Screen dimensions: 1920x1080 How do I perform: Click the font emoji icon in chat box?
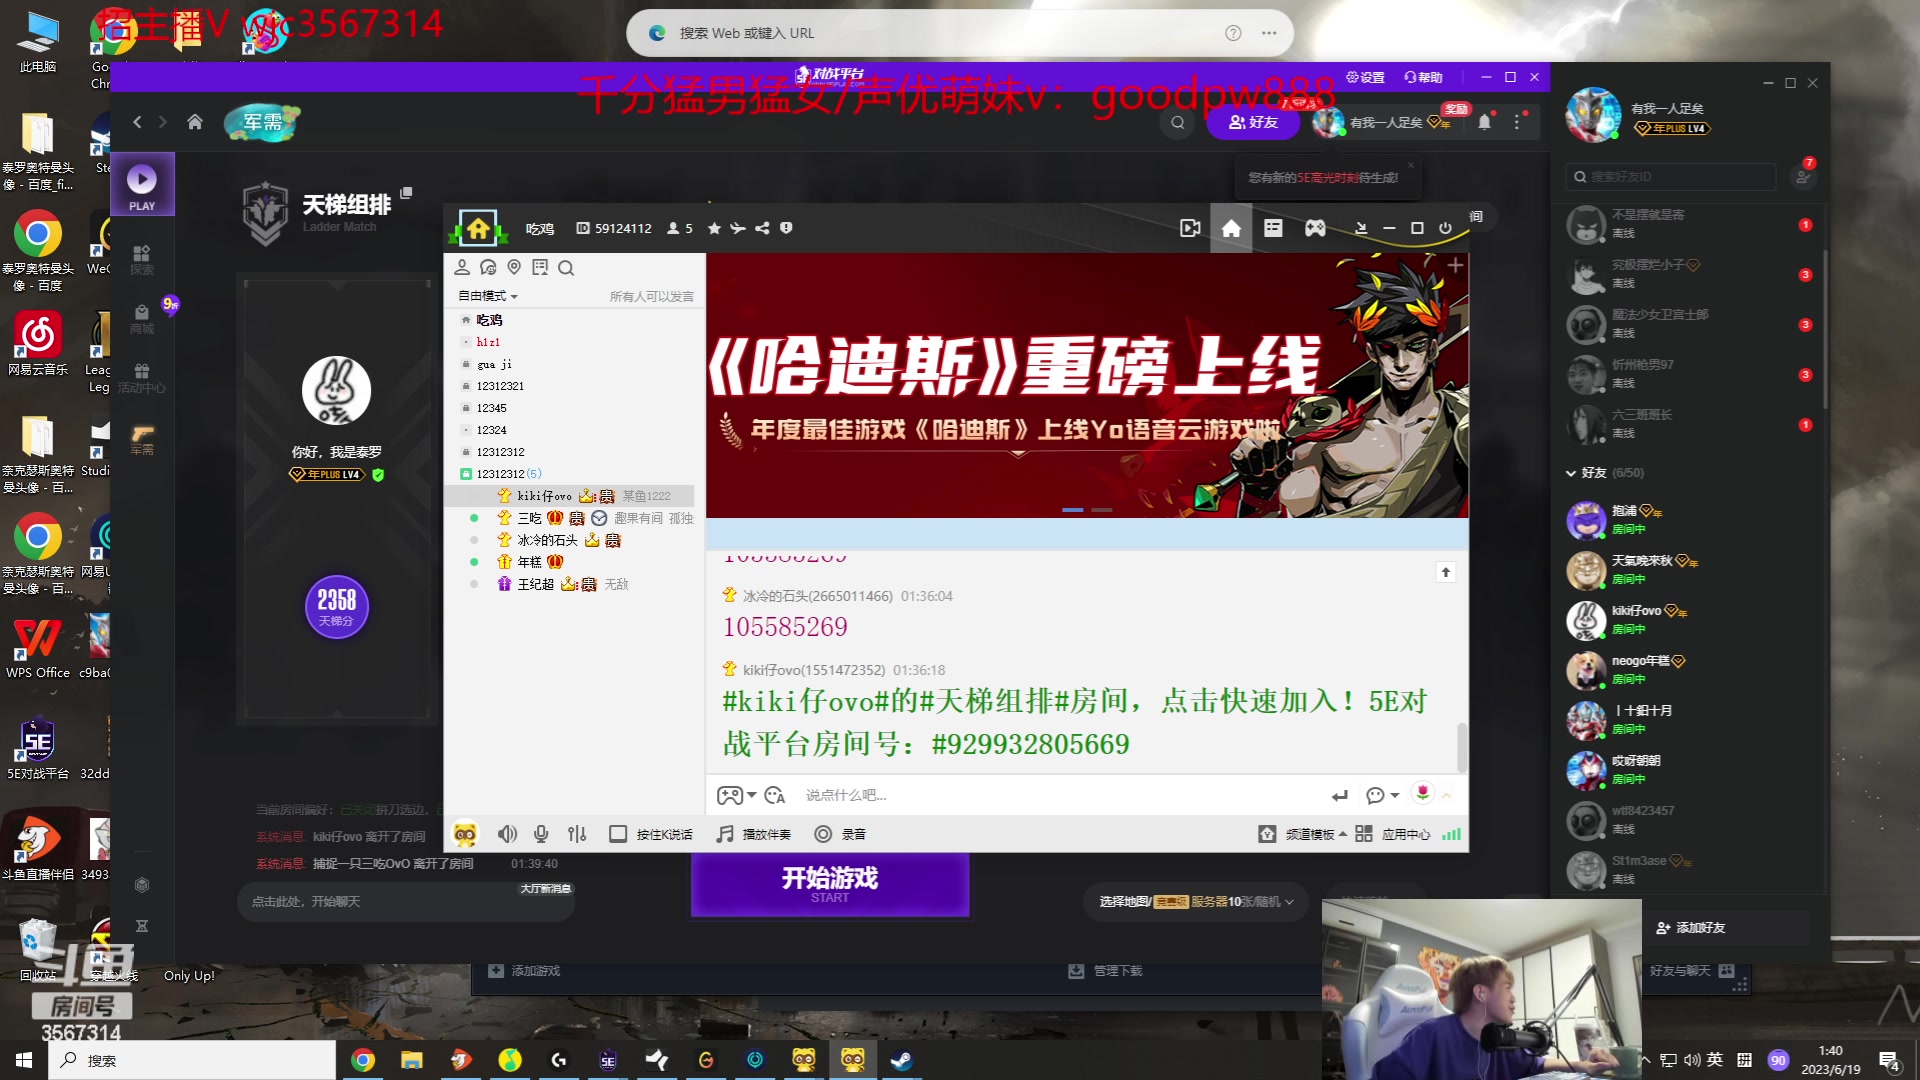click(774, 795)
